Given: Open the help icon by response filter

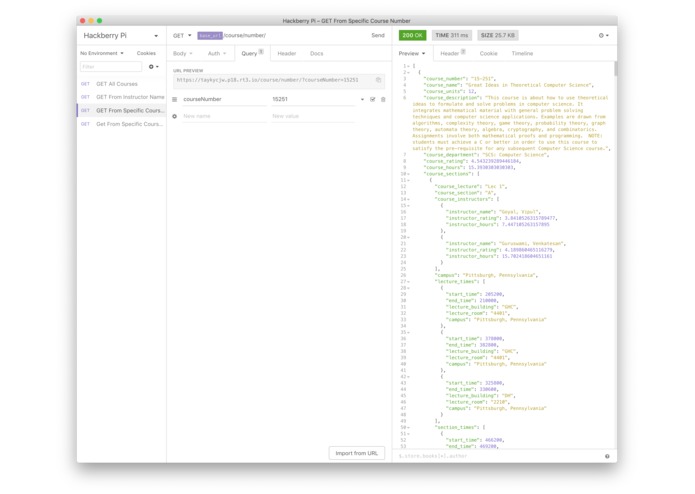Looking at the screenshot, I should click(x=607, y=456).
